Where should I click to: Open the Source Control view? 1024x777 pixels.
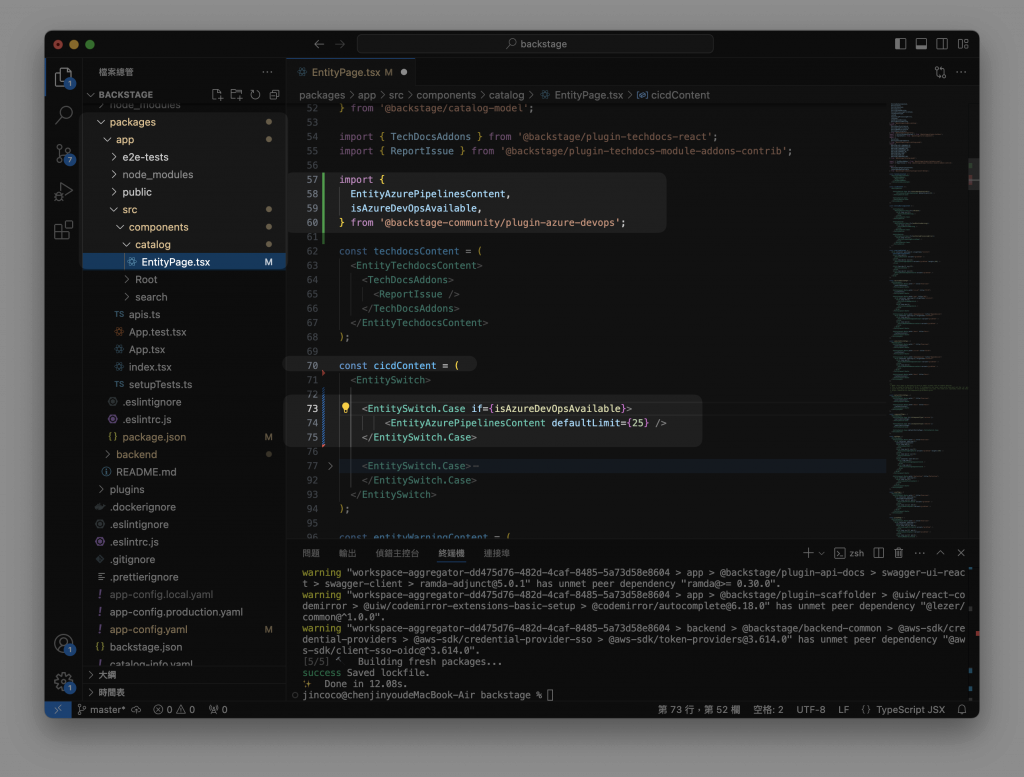(63, 154)
